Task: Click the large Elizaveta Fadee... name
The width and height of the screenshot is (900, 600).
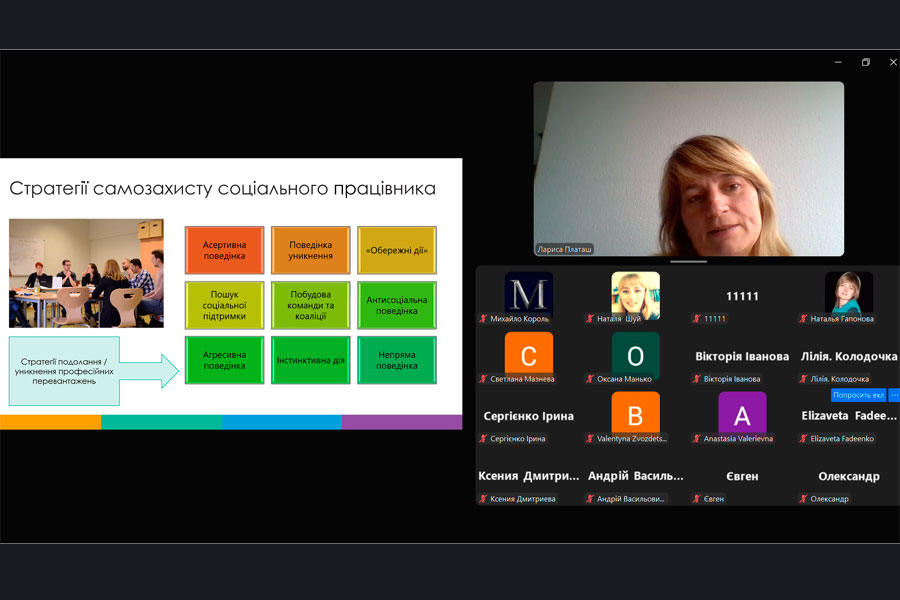Action: tap(849, 416)
